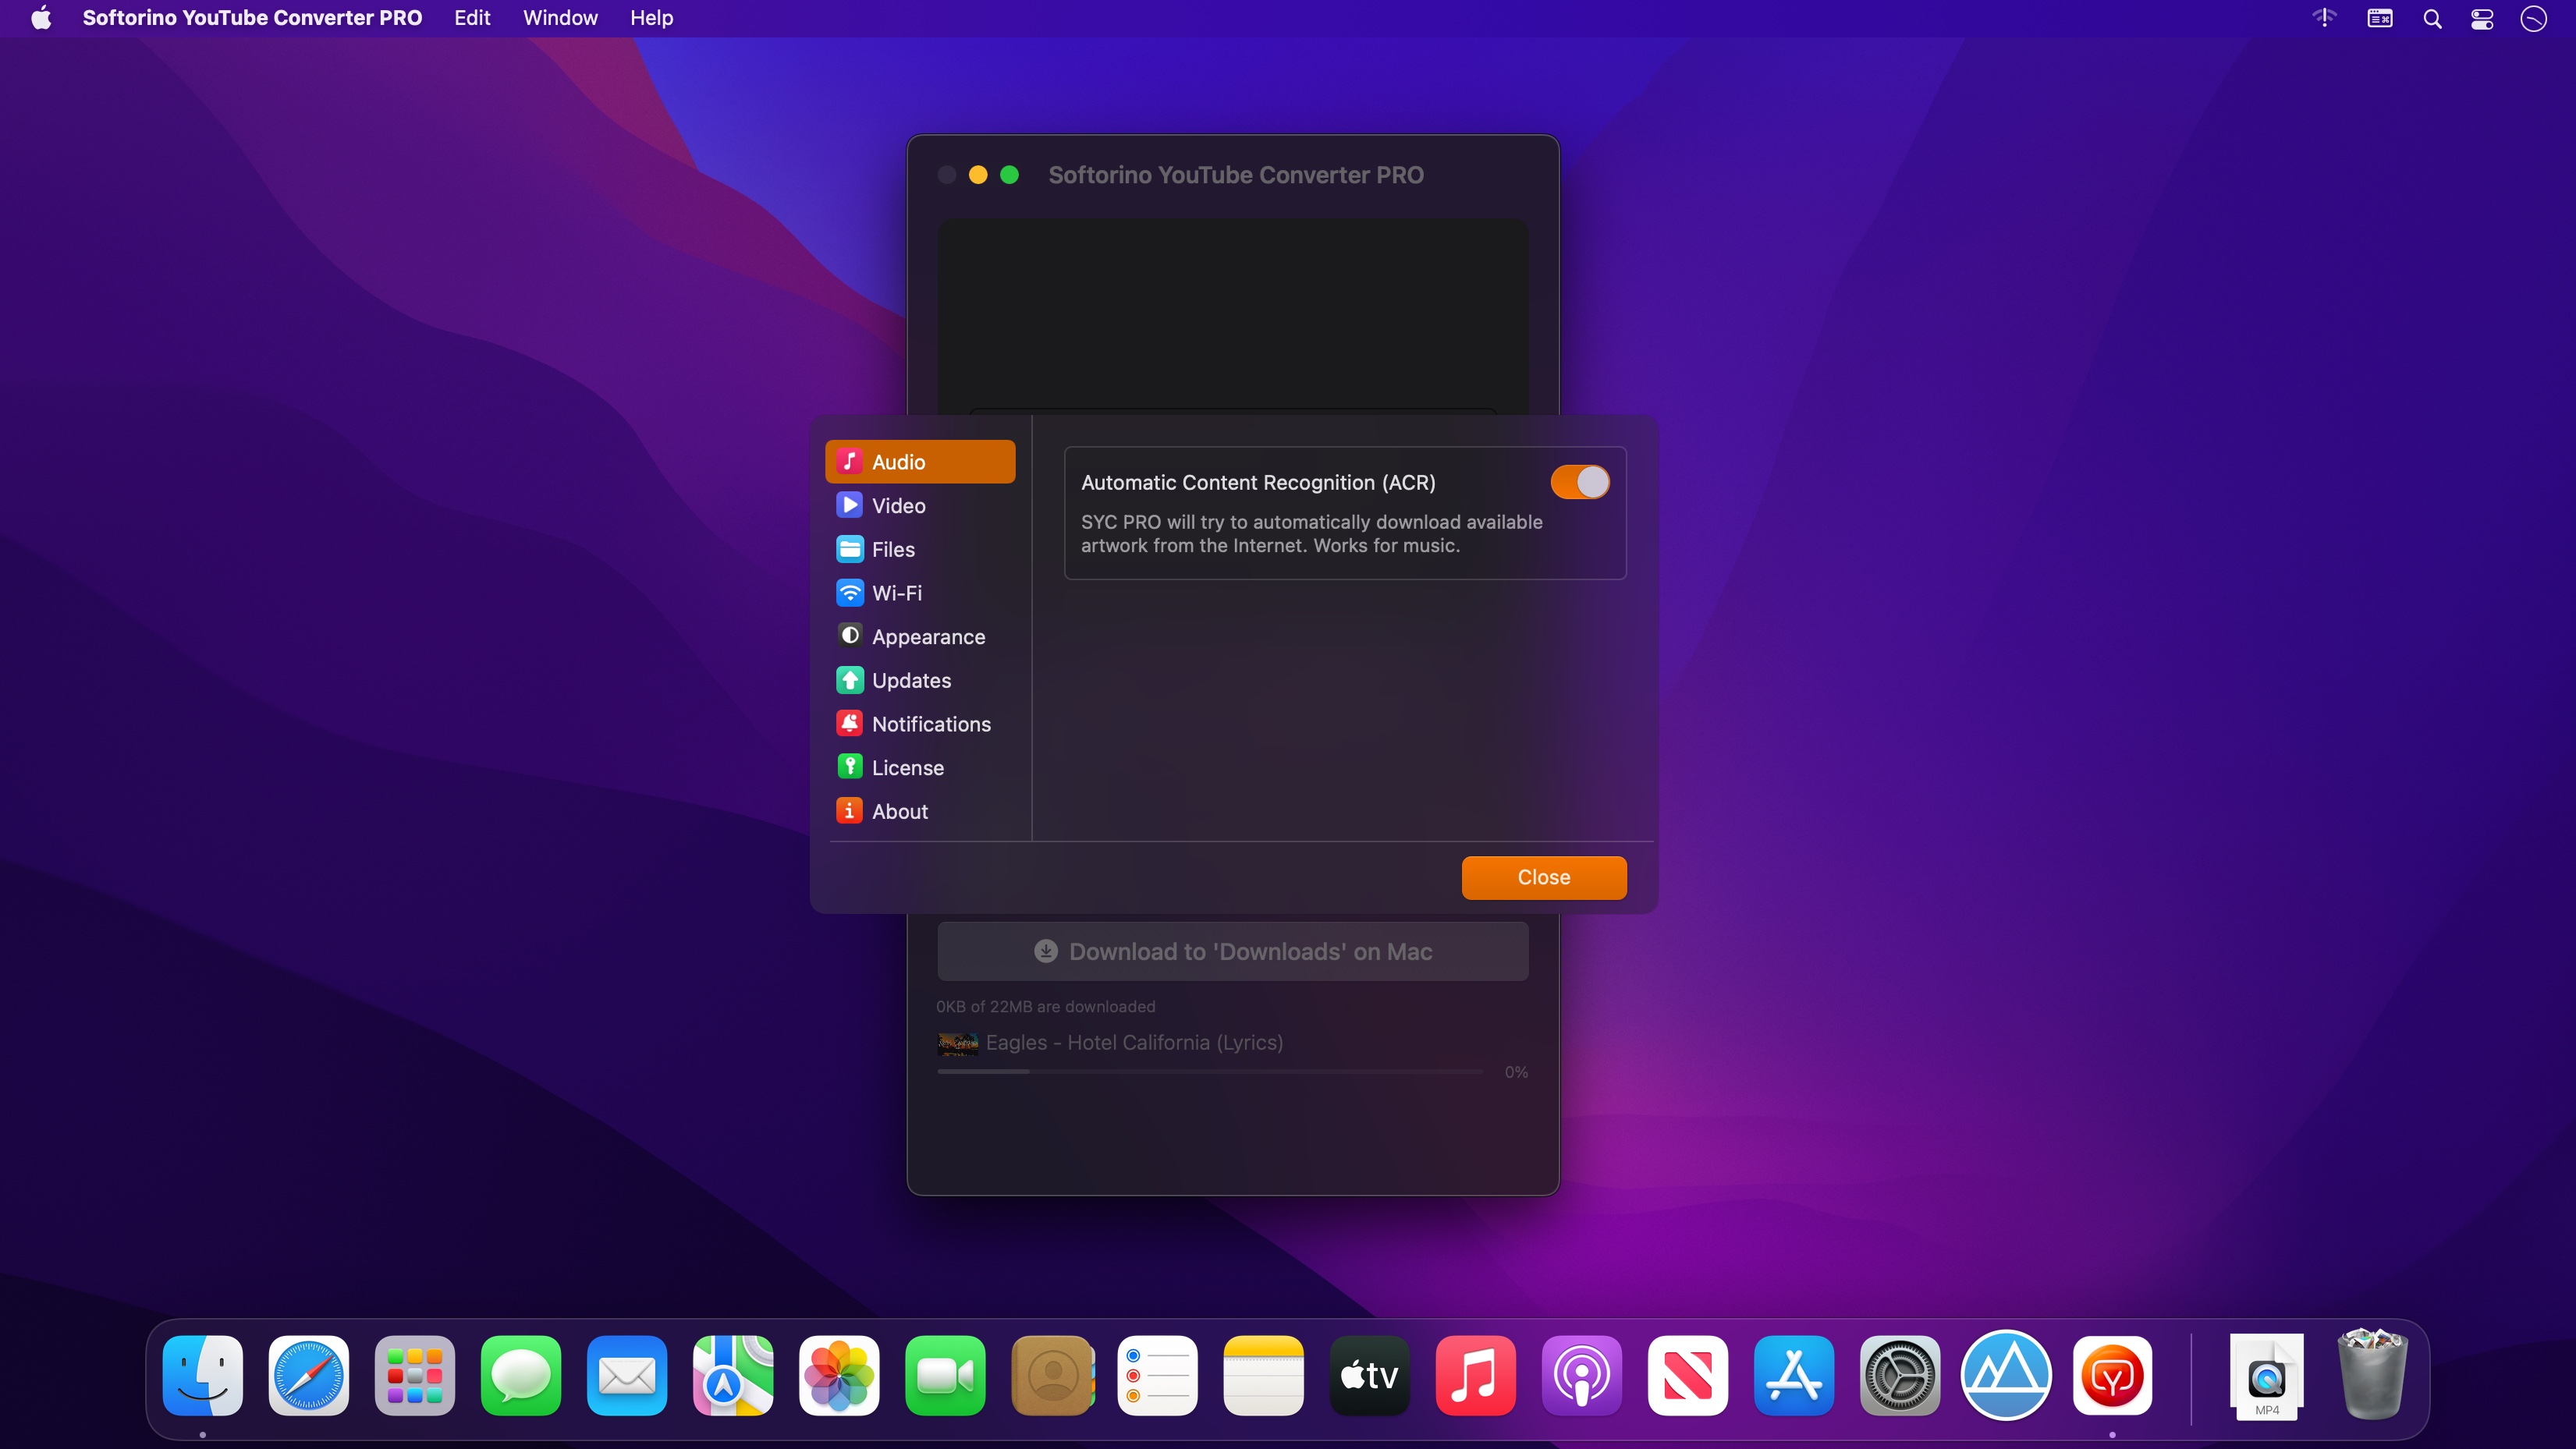Open Contacts from the Dock
Viewport: 2576px width, 1449px height.
pos(1052,1376)
